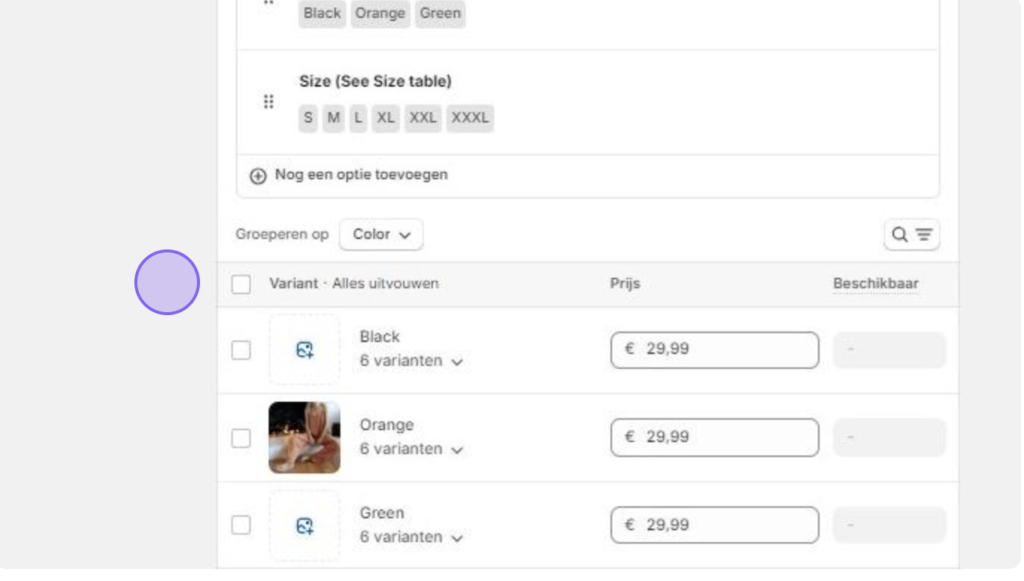
Task: Select the XXXL size tag
Action: [470, 118]
